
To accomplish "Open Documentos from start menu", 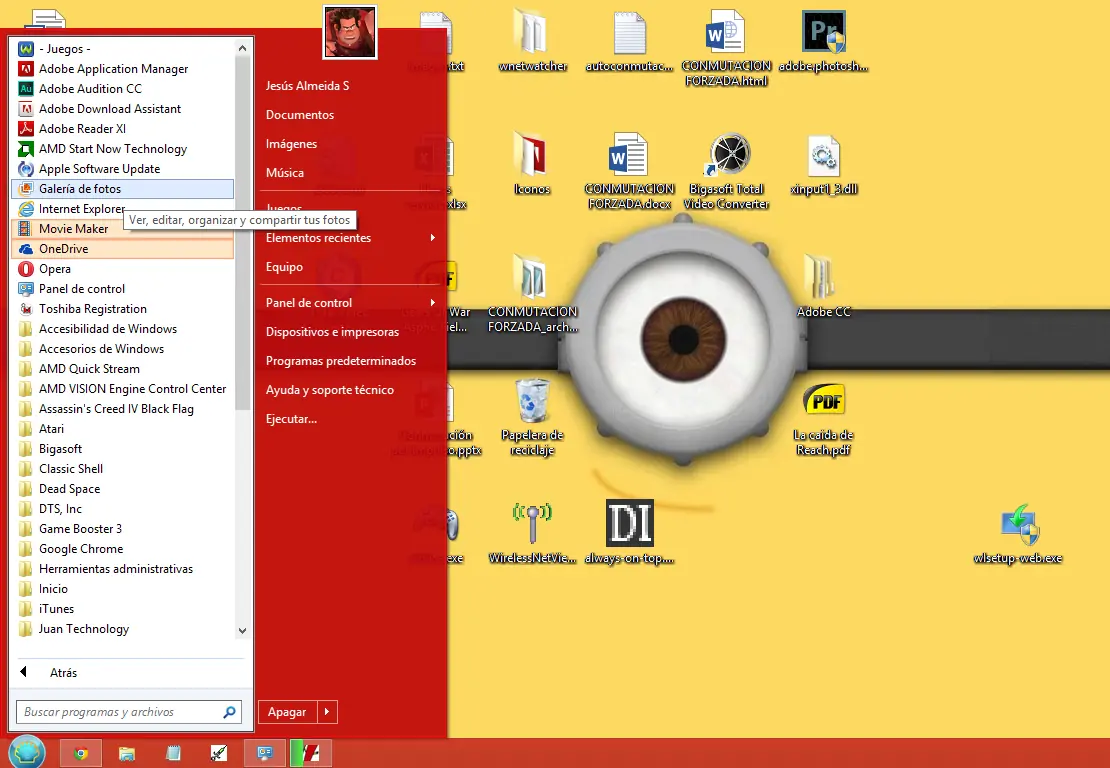I will click(x=351, y=115).
